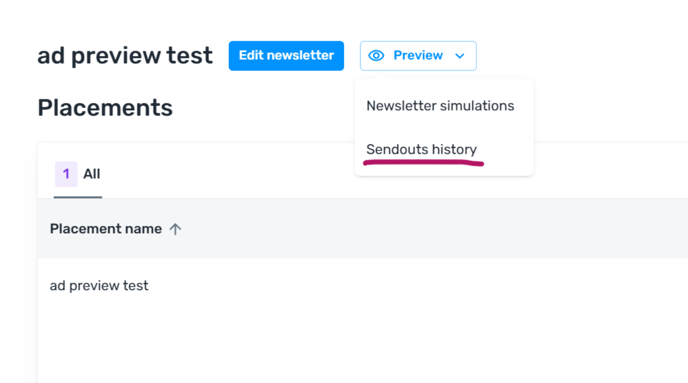This screenshot has width=688, height=383.
Task: Click the word simulations in dropdown
Action: coord(477,106)
